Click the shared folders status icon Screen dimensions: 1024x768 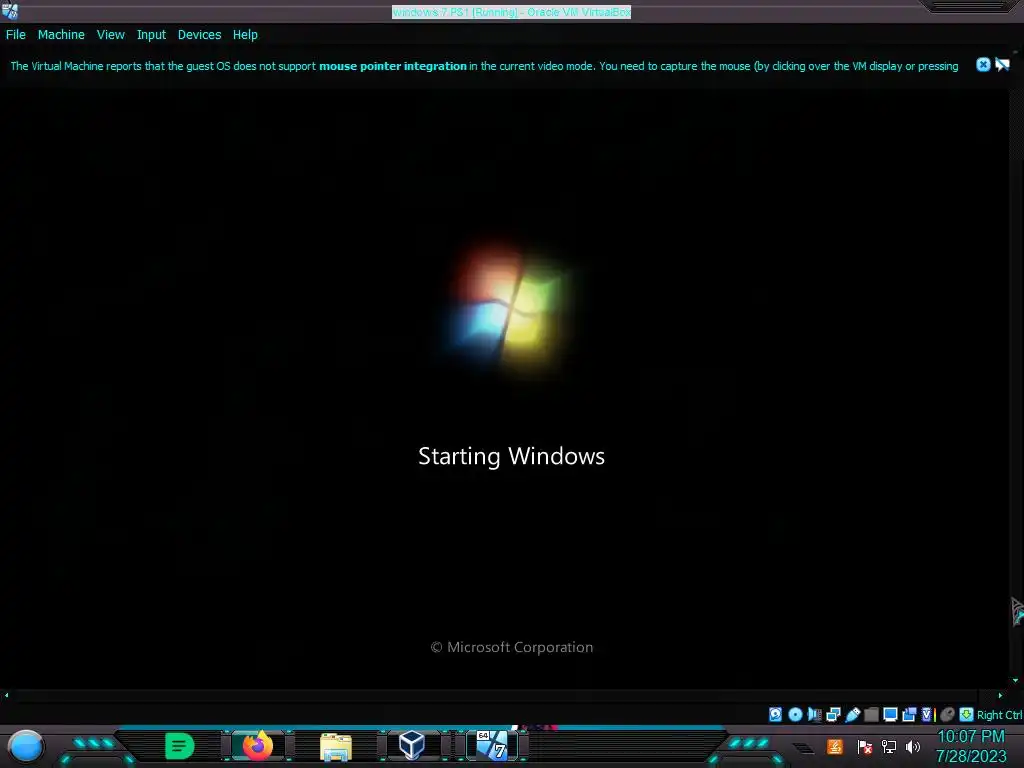871,714
